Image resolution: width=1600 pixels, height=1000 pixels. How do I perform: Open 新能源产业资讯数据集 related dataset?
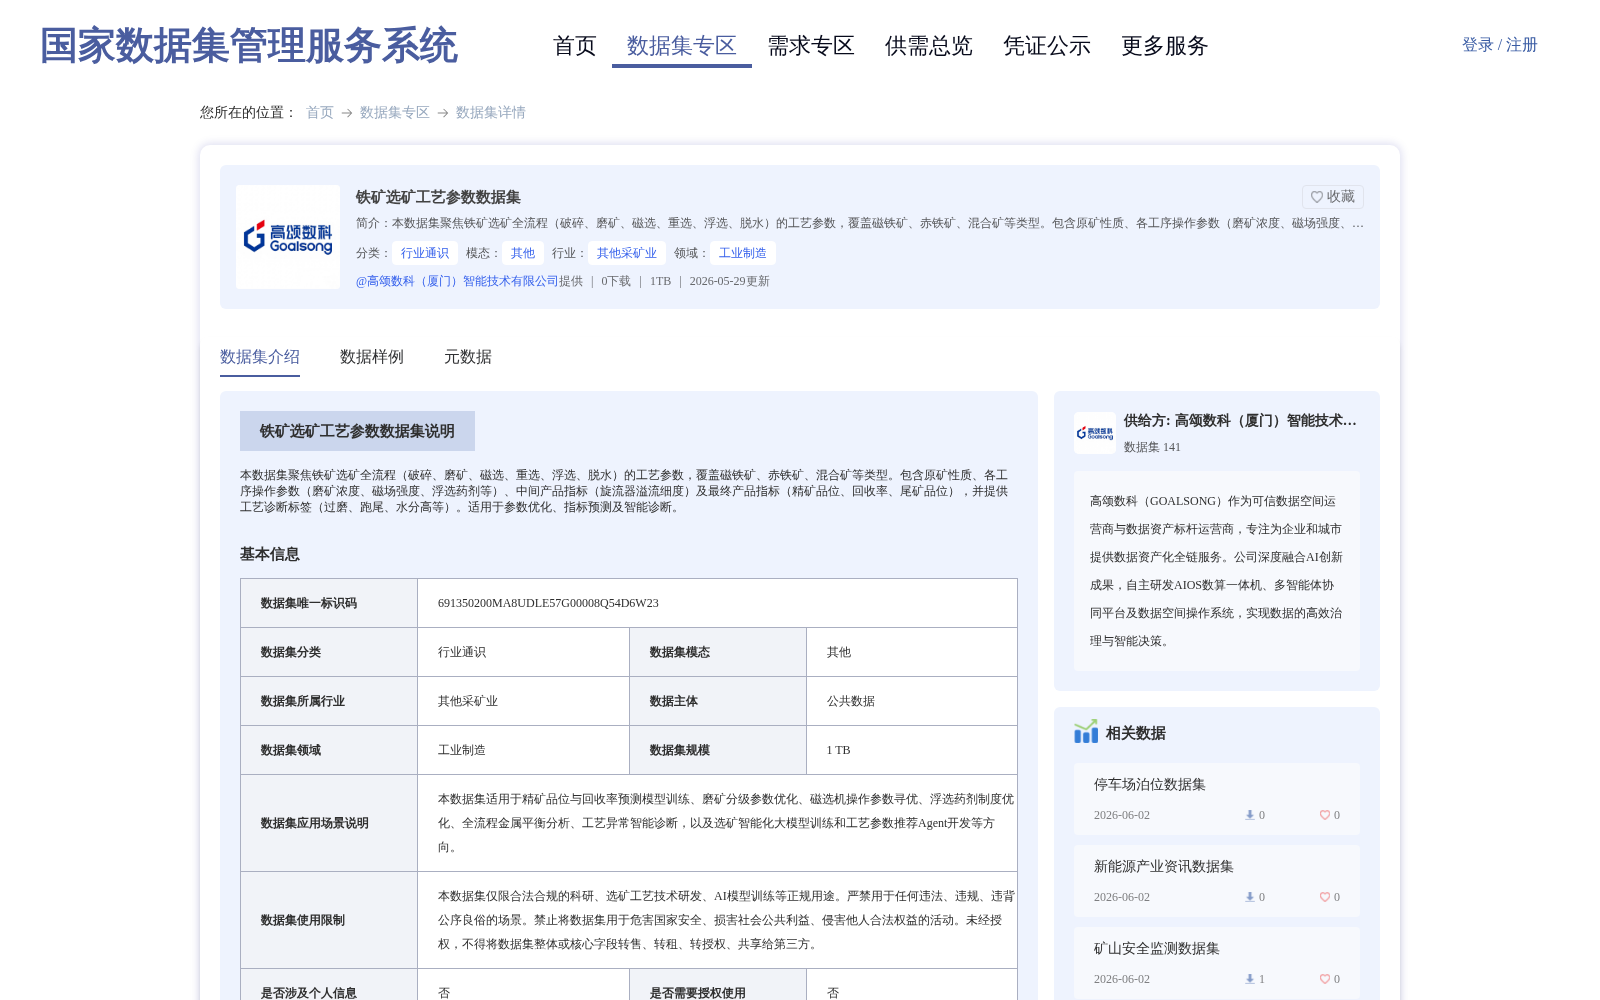click(x=1164, y=867)
